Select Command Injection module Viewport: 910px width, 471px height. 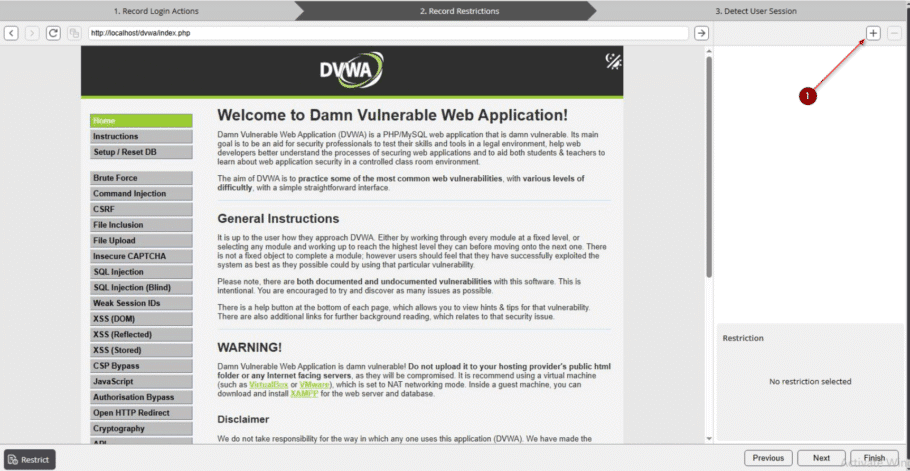(141, 194)
